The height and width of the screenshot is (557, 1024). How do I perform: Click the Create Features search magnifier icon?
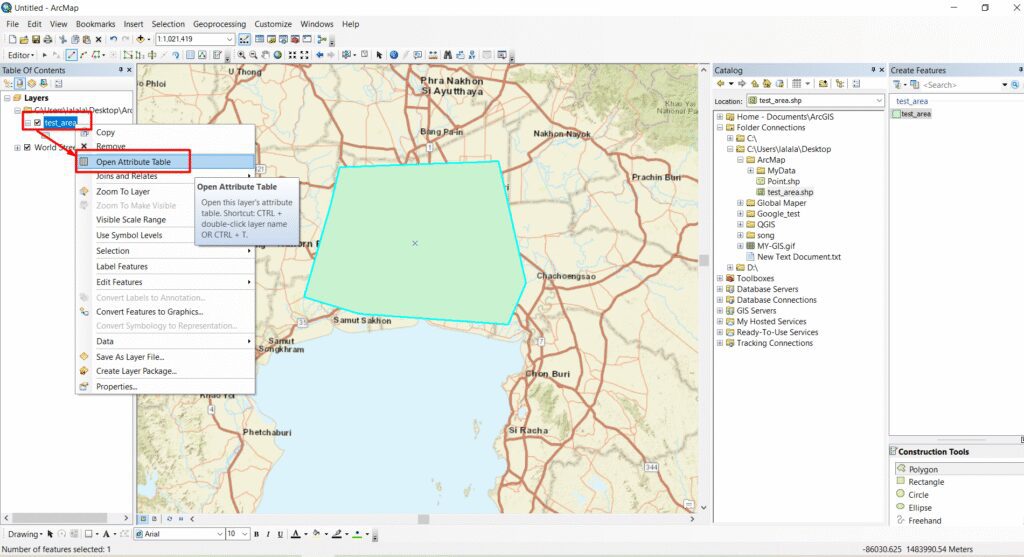click(x=1015, y=85)
